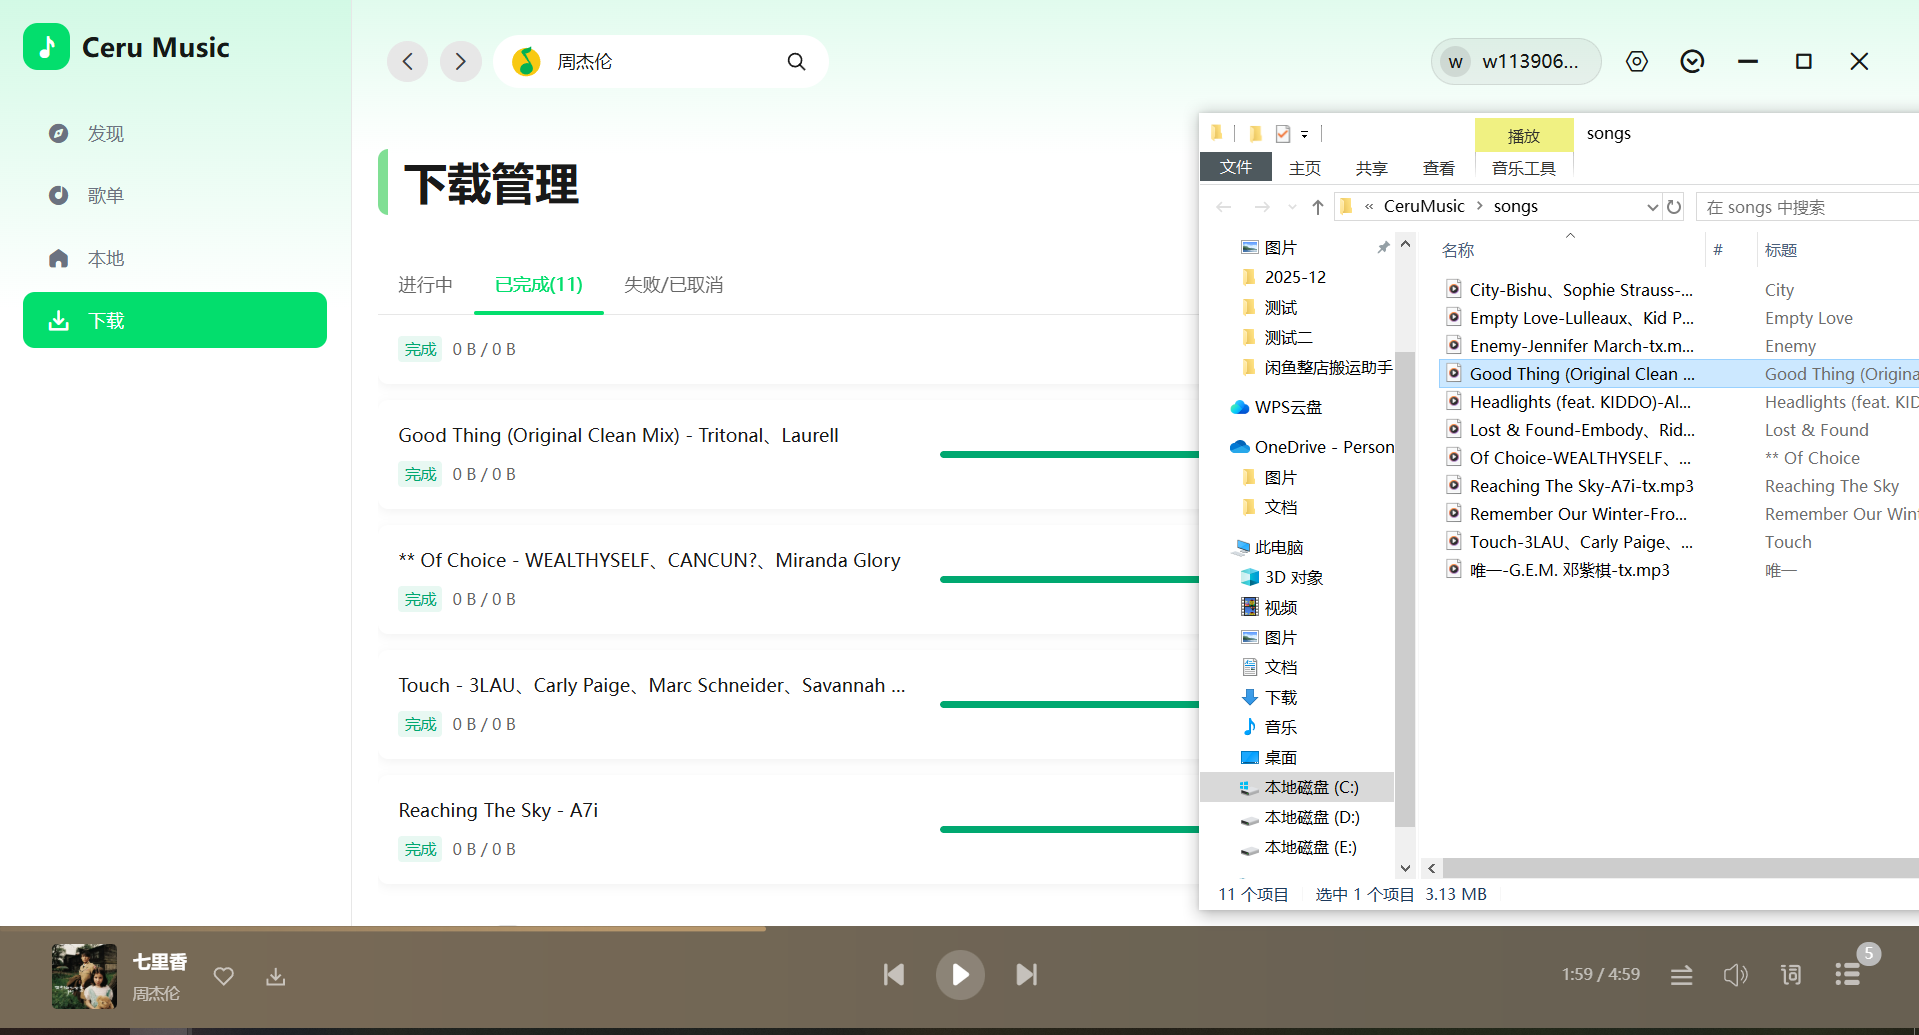Click the QQ Music source icon in search bar
The image size is (1919, 1035).
pyautogui.click(x=524, y=61)
